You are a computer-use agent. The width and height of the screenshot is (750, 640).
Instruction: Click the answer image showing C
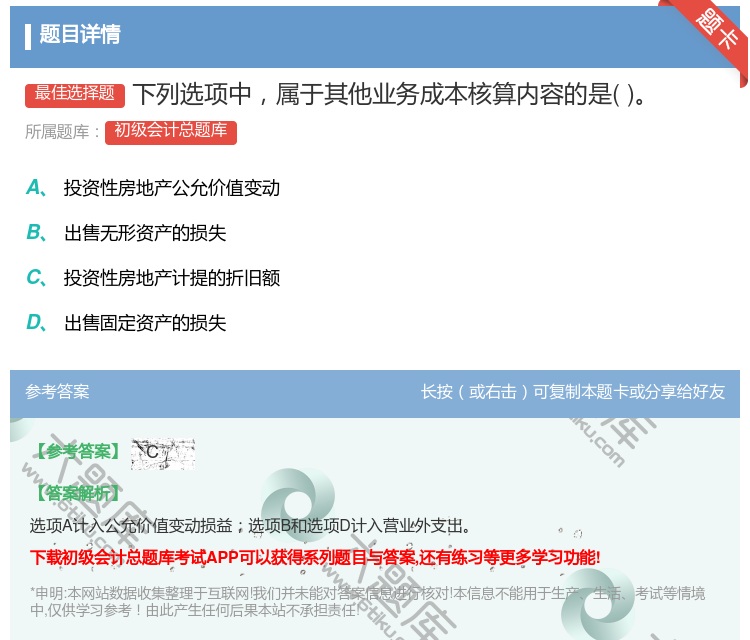(x=163, y=453)
